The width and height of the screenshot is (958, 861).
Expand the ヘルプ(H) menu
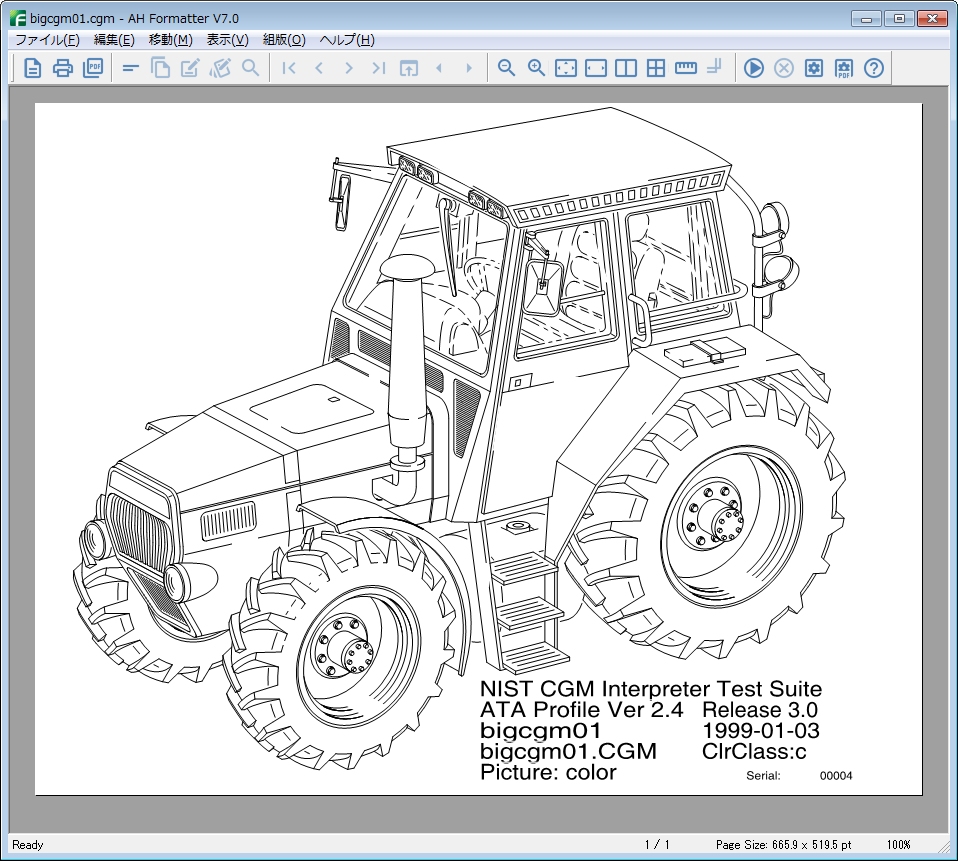(x=347, y=40)
